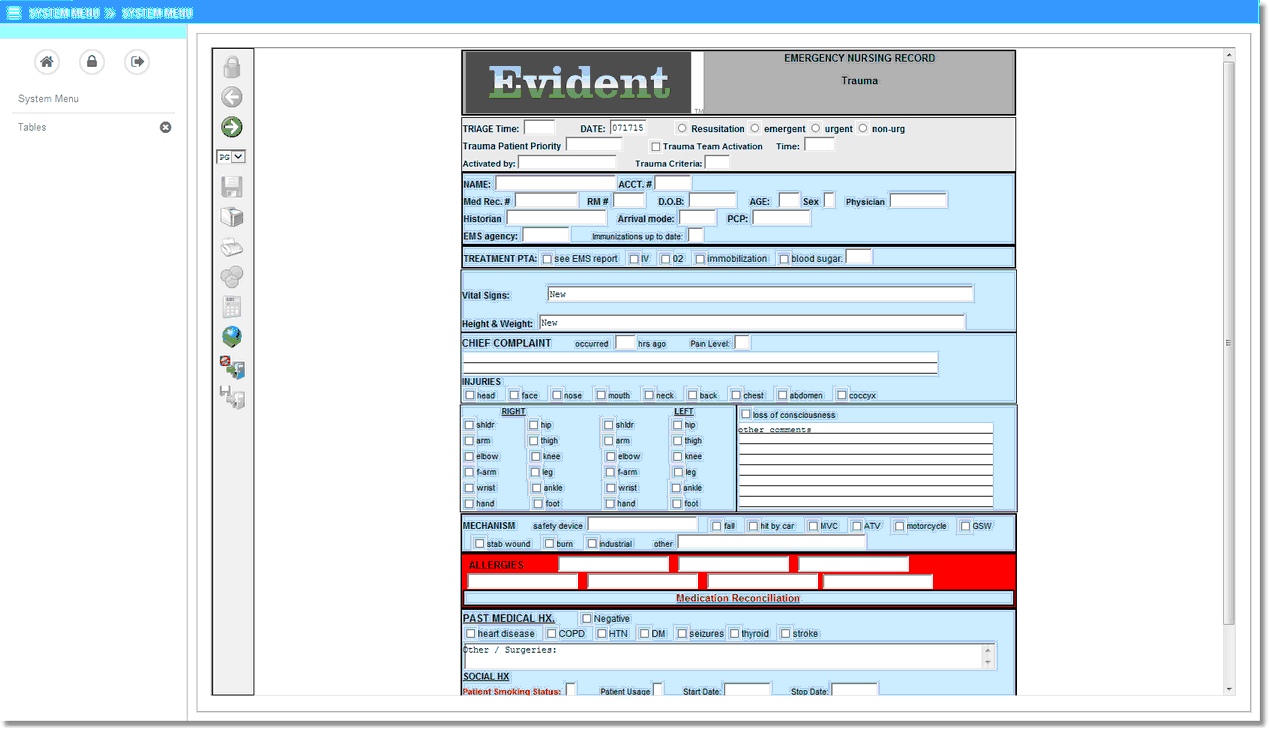Click the Activated by input box
Image resolution: width=1269 pixels, height=730 pixels.
[567, 163]
